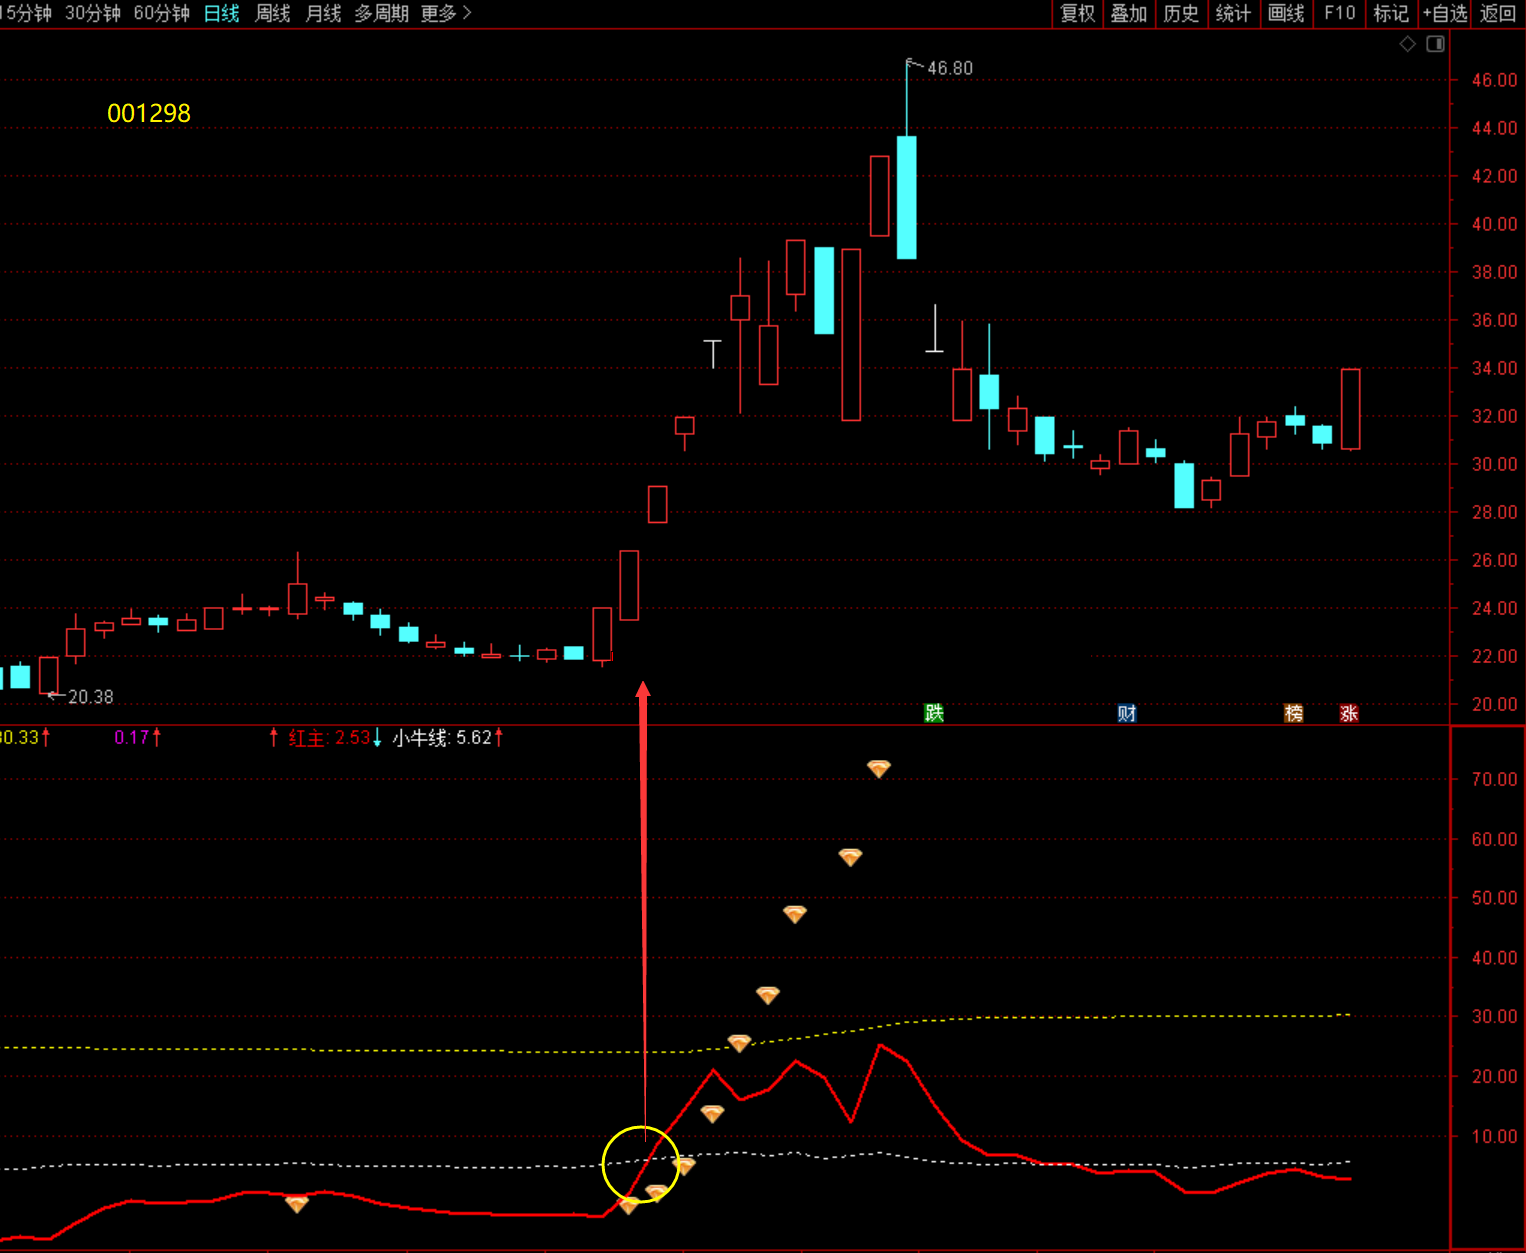Image resolution: width=1526 pixels, height=1253 pixels.
Task: Click the 标记 mark button
Action: [1391, 13]
